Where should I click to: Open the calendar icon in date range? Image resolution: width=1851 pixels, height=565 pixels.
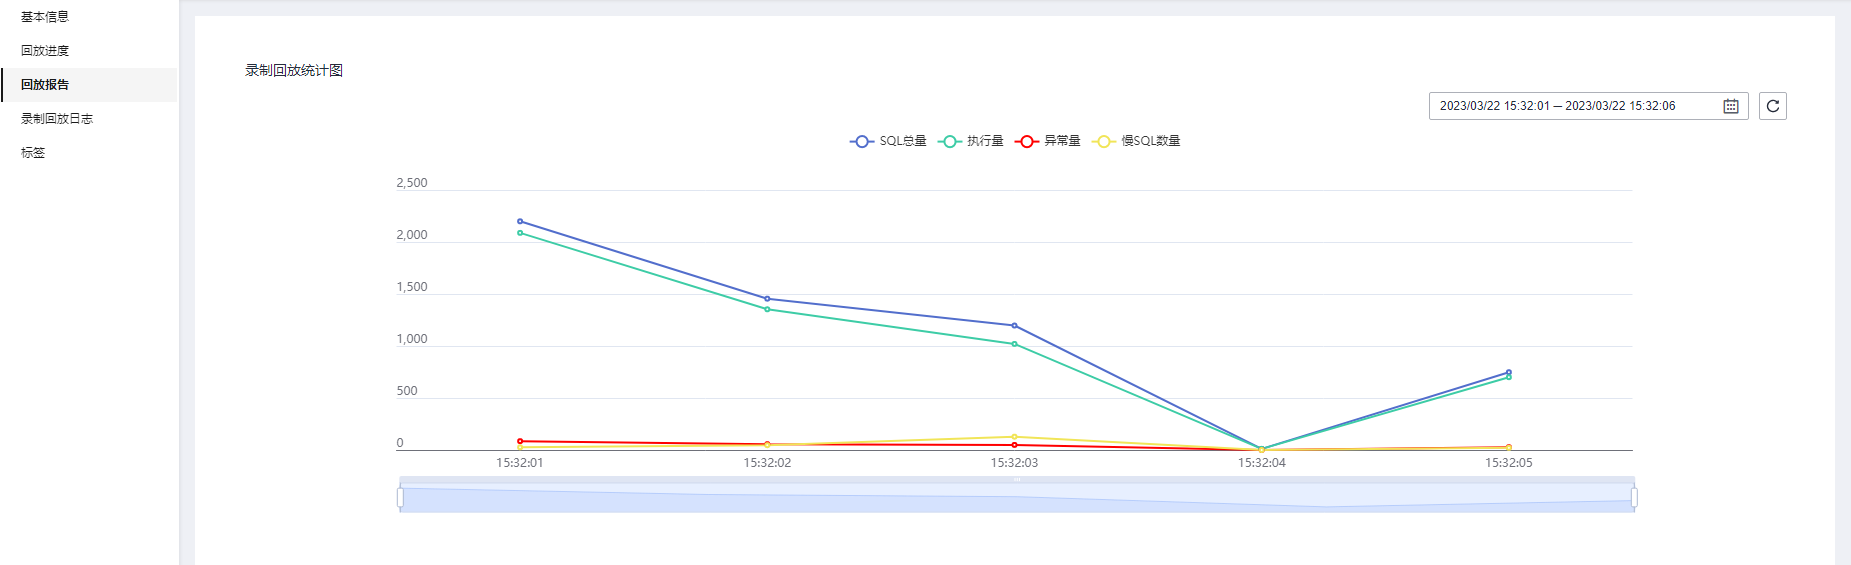coord(1731,106)
